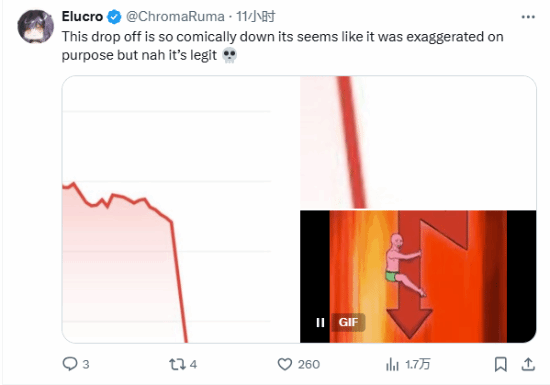This screenshot has width=550, height=385.
Task: Bookmark this tweet
Action: click(501, 364)
